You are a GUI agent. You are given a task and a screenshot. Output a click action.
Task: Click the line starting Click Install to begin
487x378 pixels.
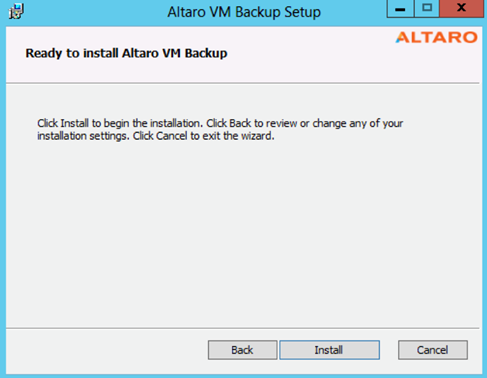[220, 123]
